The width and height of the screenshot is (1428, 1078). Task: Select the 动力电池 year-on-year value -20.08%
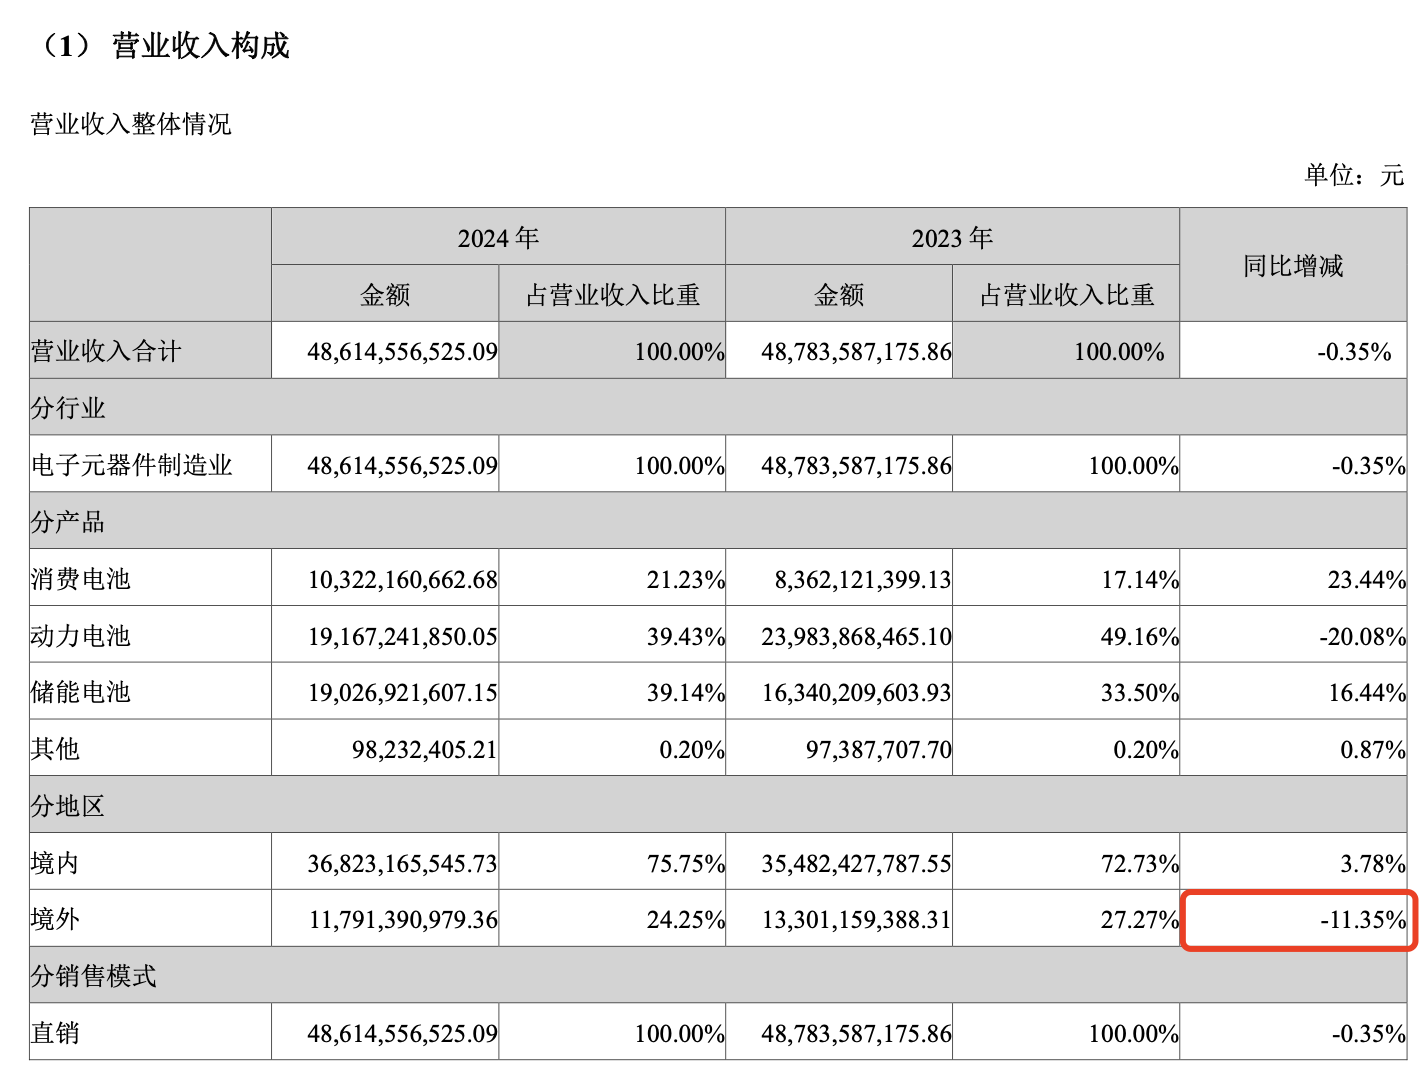click(x=1362, y=637)
